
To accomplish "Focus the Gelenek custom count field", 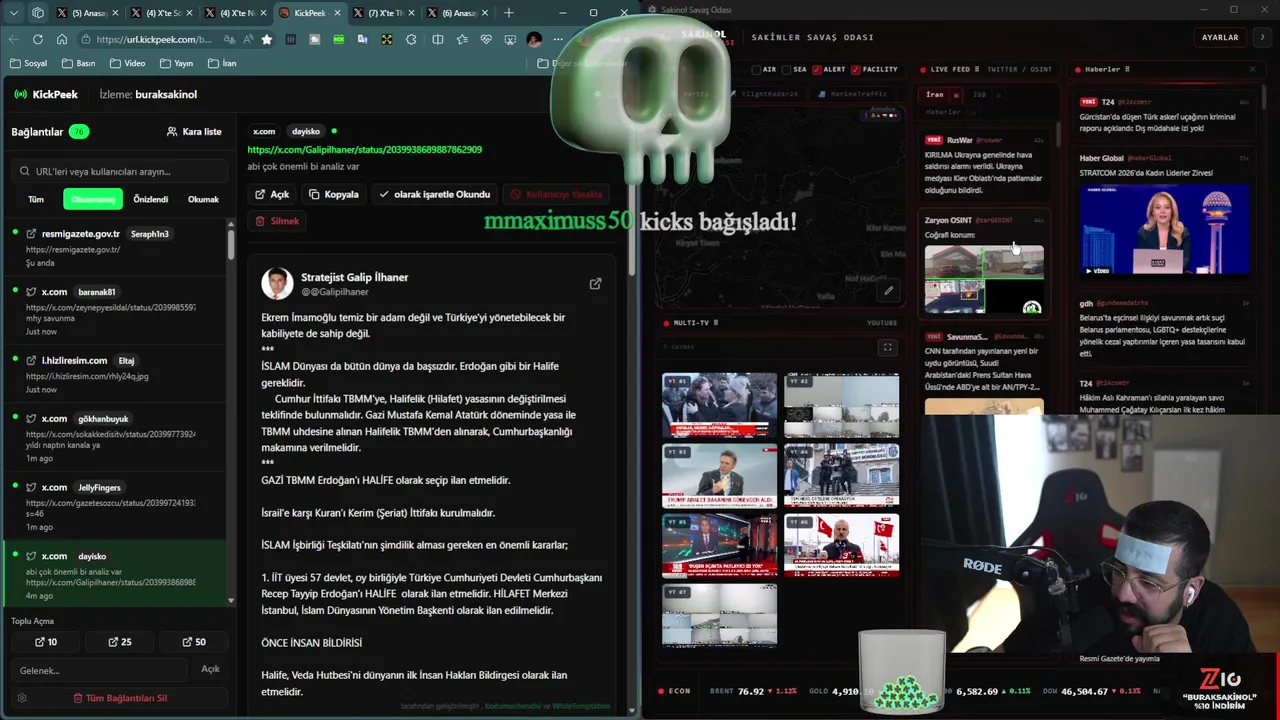I will click(99, 670).
